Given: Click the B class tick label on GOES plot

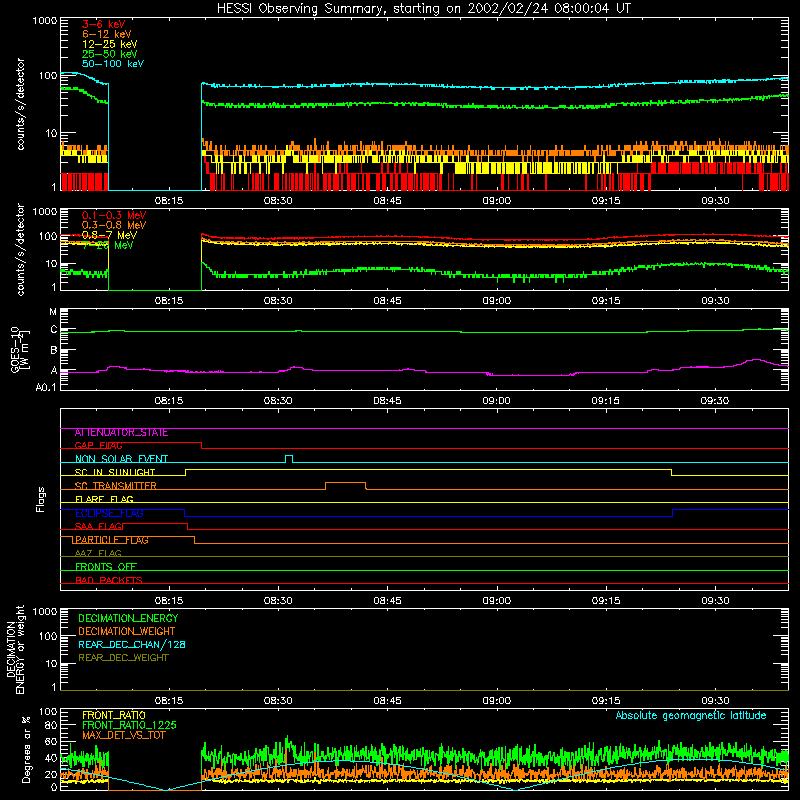Looking at the screenshot, I should pos(54,351).
